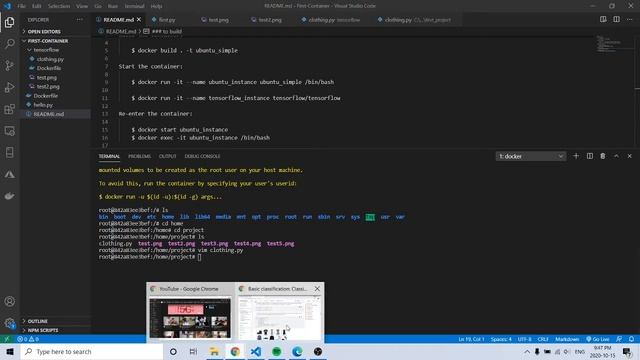Open Run and Debug view
Viewport: 640px width, 360px height.
click(x=9, y=87)
